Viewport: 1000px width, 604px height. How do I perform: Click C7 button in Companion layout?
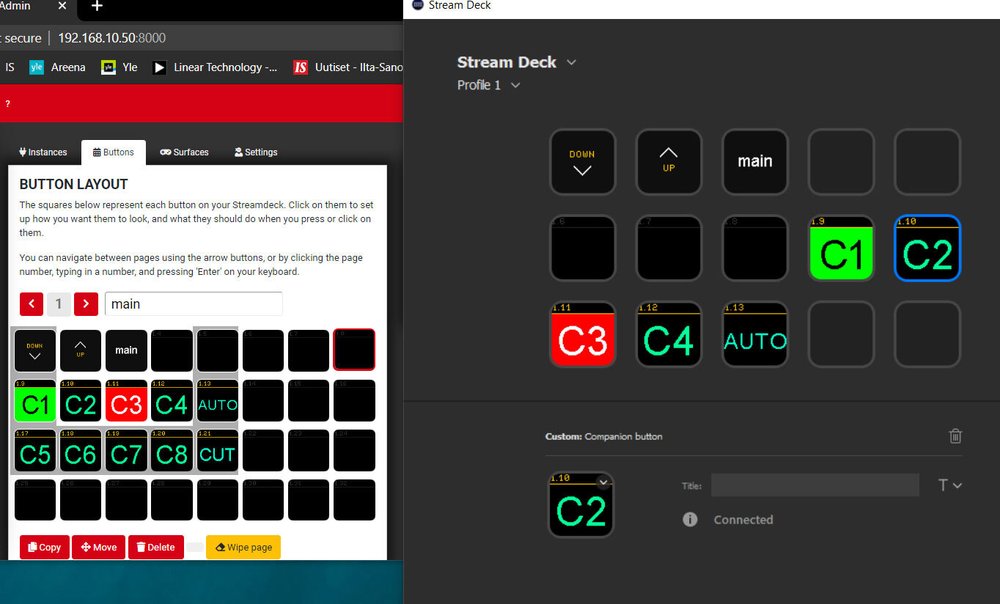(x=126, y=450)
